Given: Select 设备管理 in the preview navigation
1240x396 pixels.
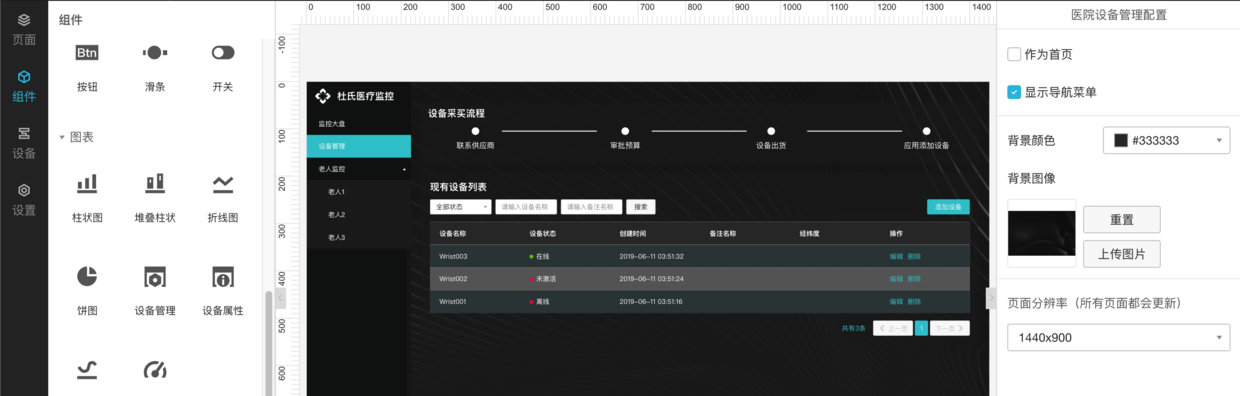Looking at the screenshot, I should (359, 147).
